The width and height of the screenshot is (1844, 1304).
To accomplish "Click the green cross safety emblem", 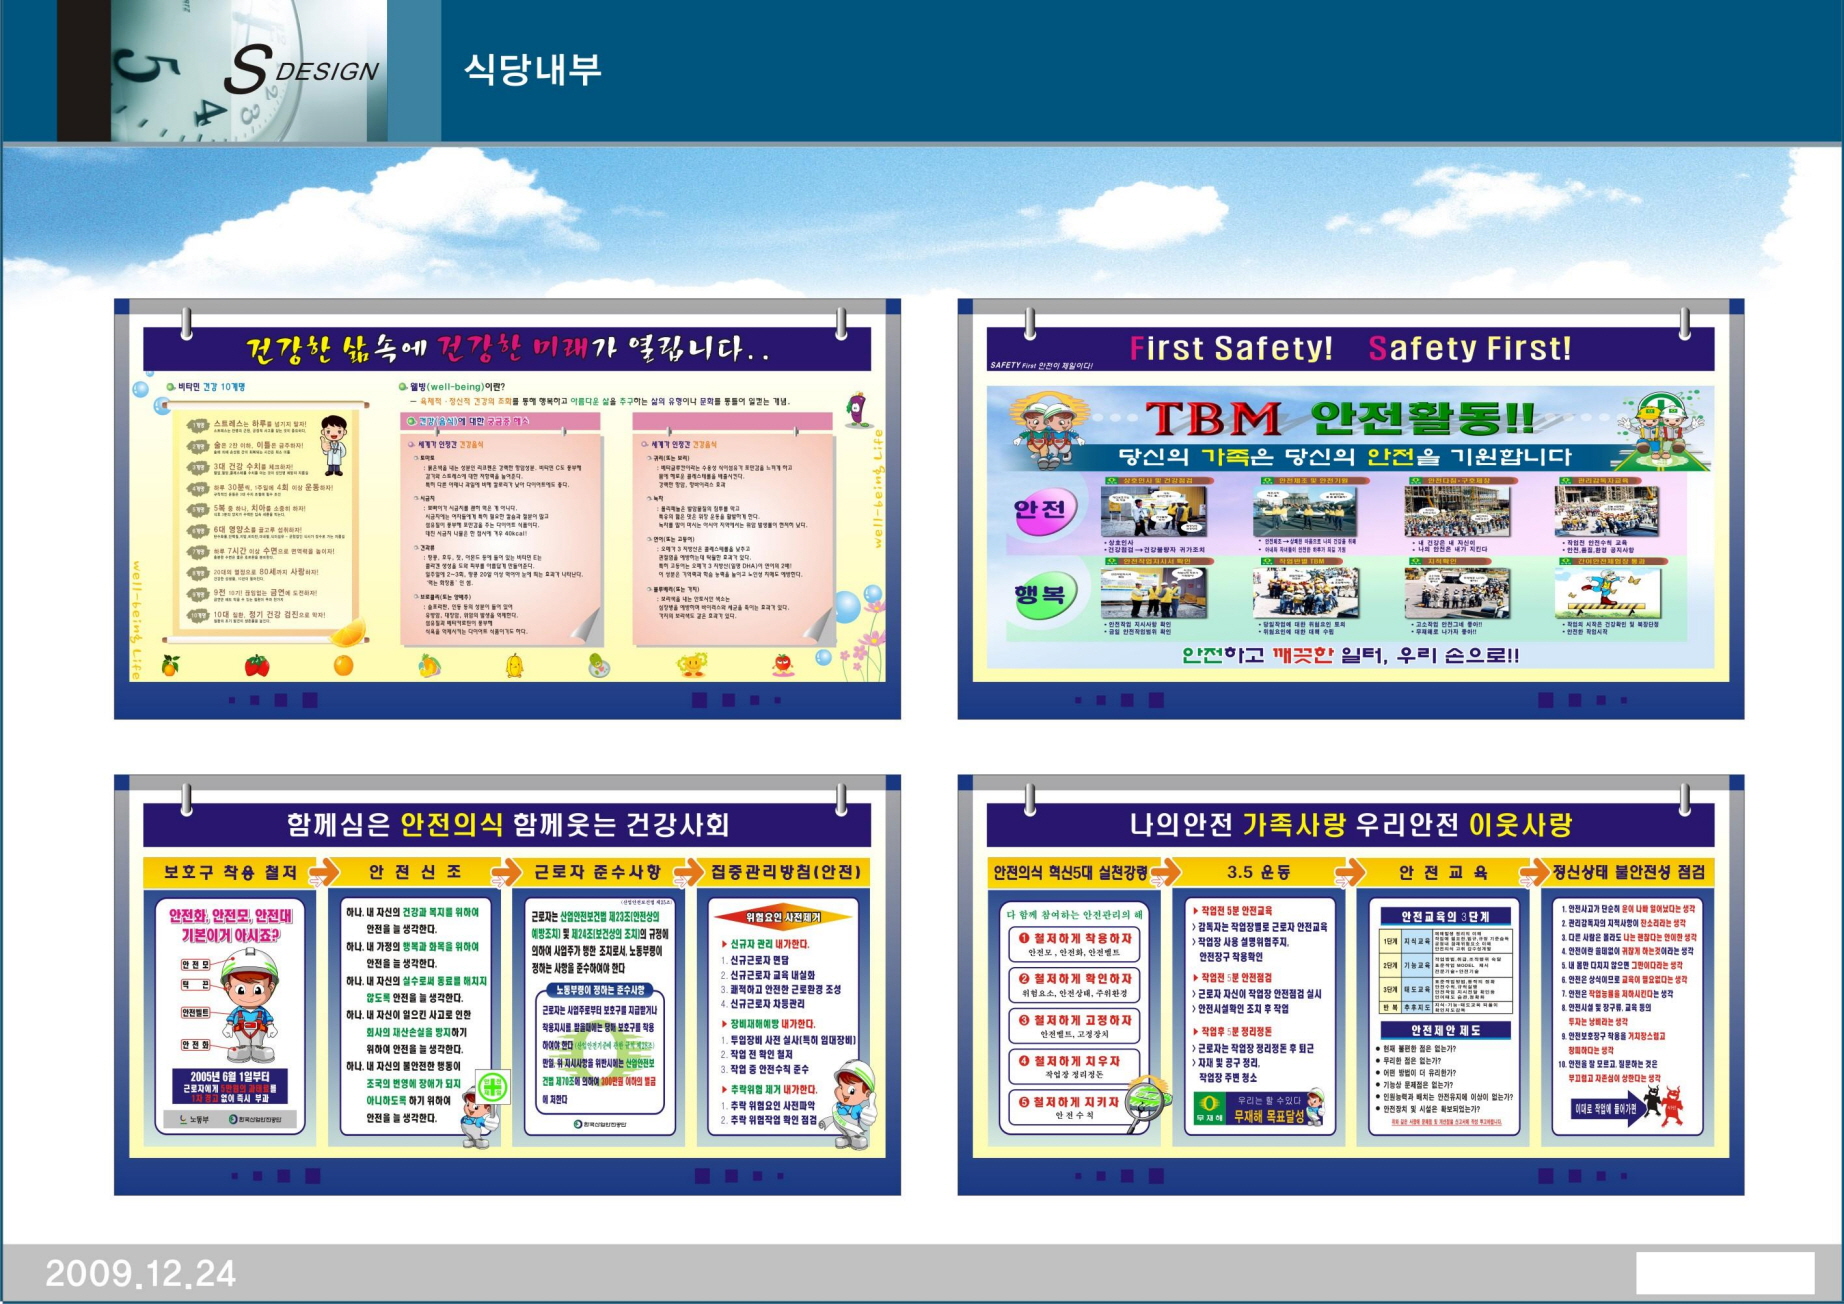I will click(x=492, y=1086).
